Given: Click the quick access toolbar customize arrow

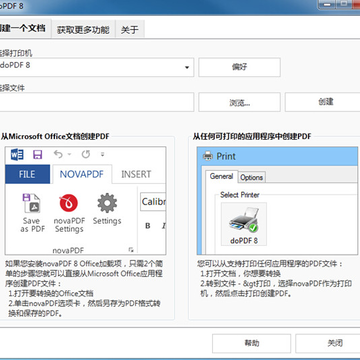Looking at the screenshot, I should coord(103,154).
